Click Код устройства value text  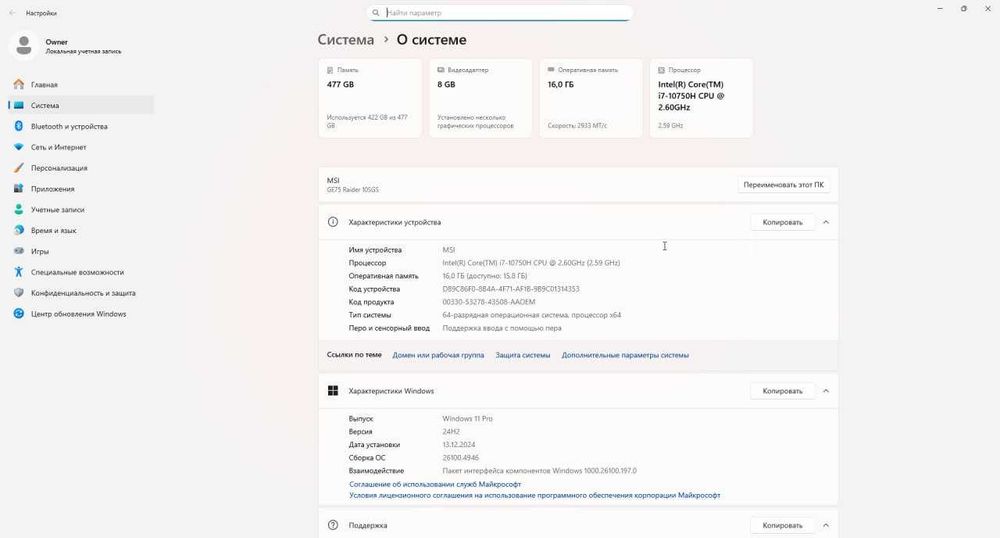pyautogui.click(x=511, y=289)
